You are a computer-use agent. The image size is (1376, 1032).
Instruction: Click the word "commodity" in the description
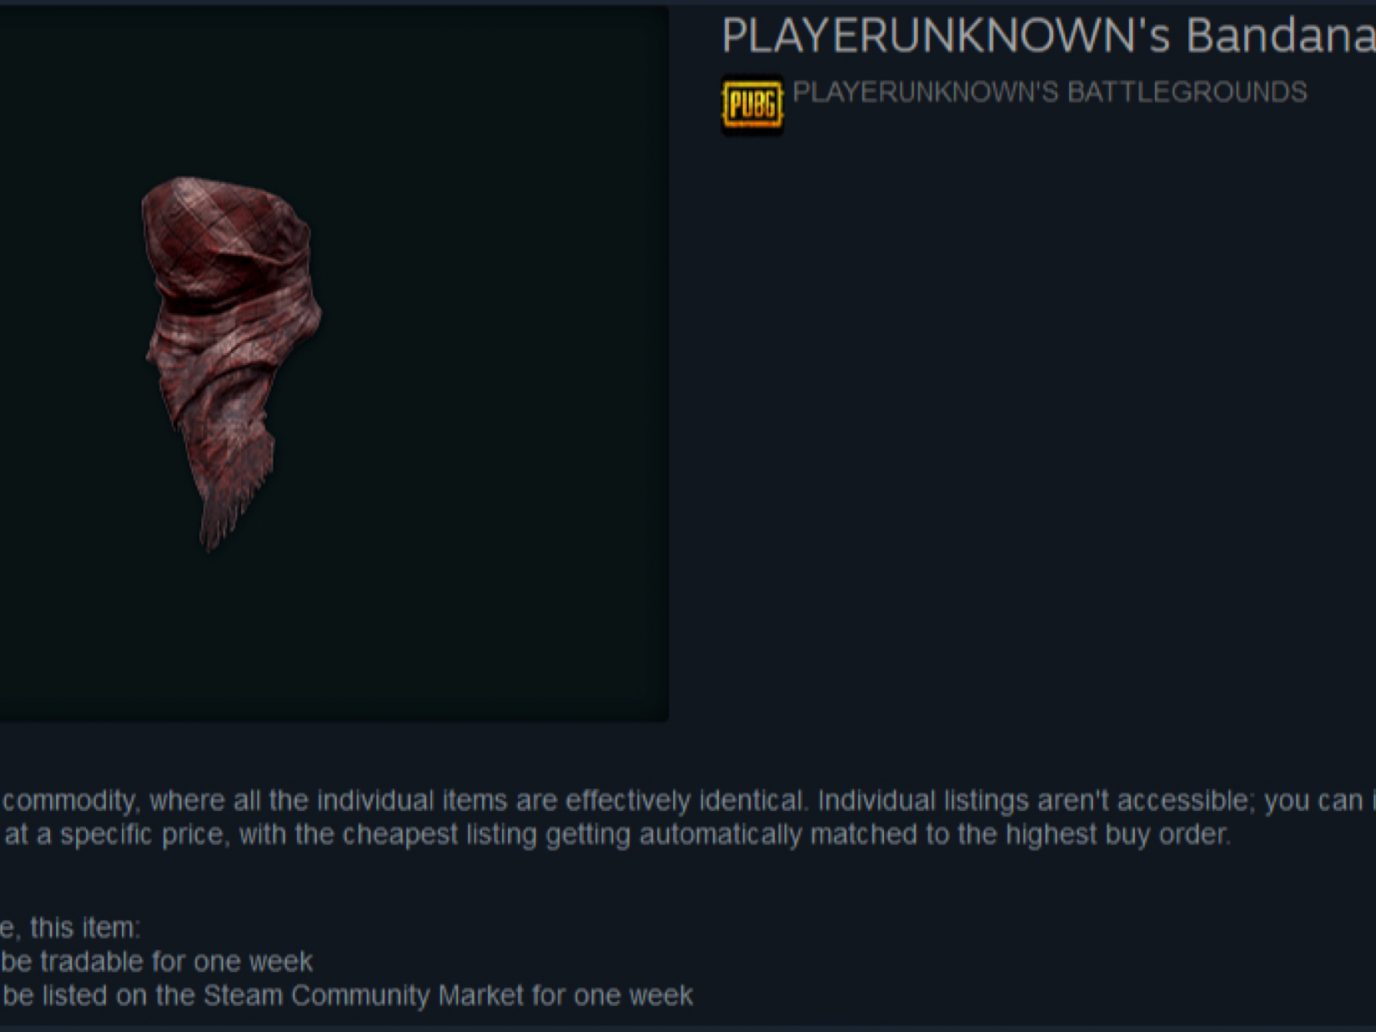point(69,801)
